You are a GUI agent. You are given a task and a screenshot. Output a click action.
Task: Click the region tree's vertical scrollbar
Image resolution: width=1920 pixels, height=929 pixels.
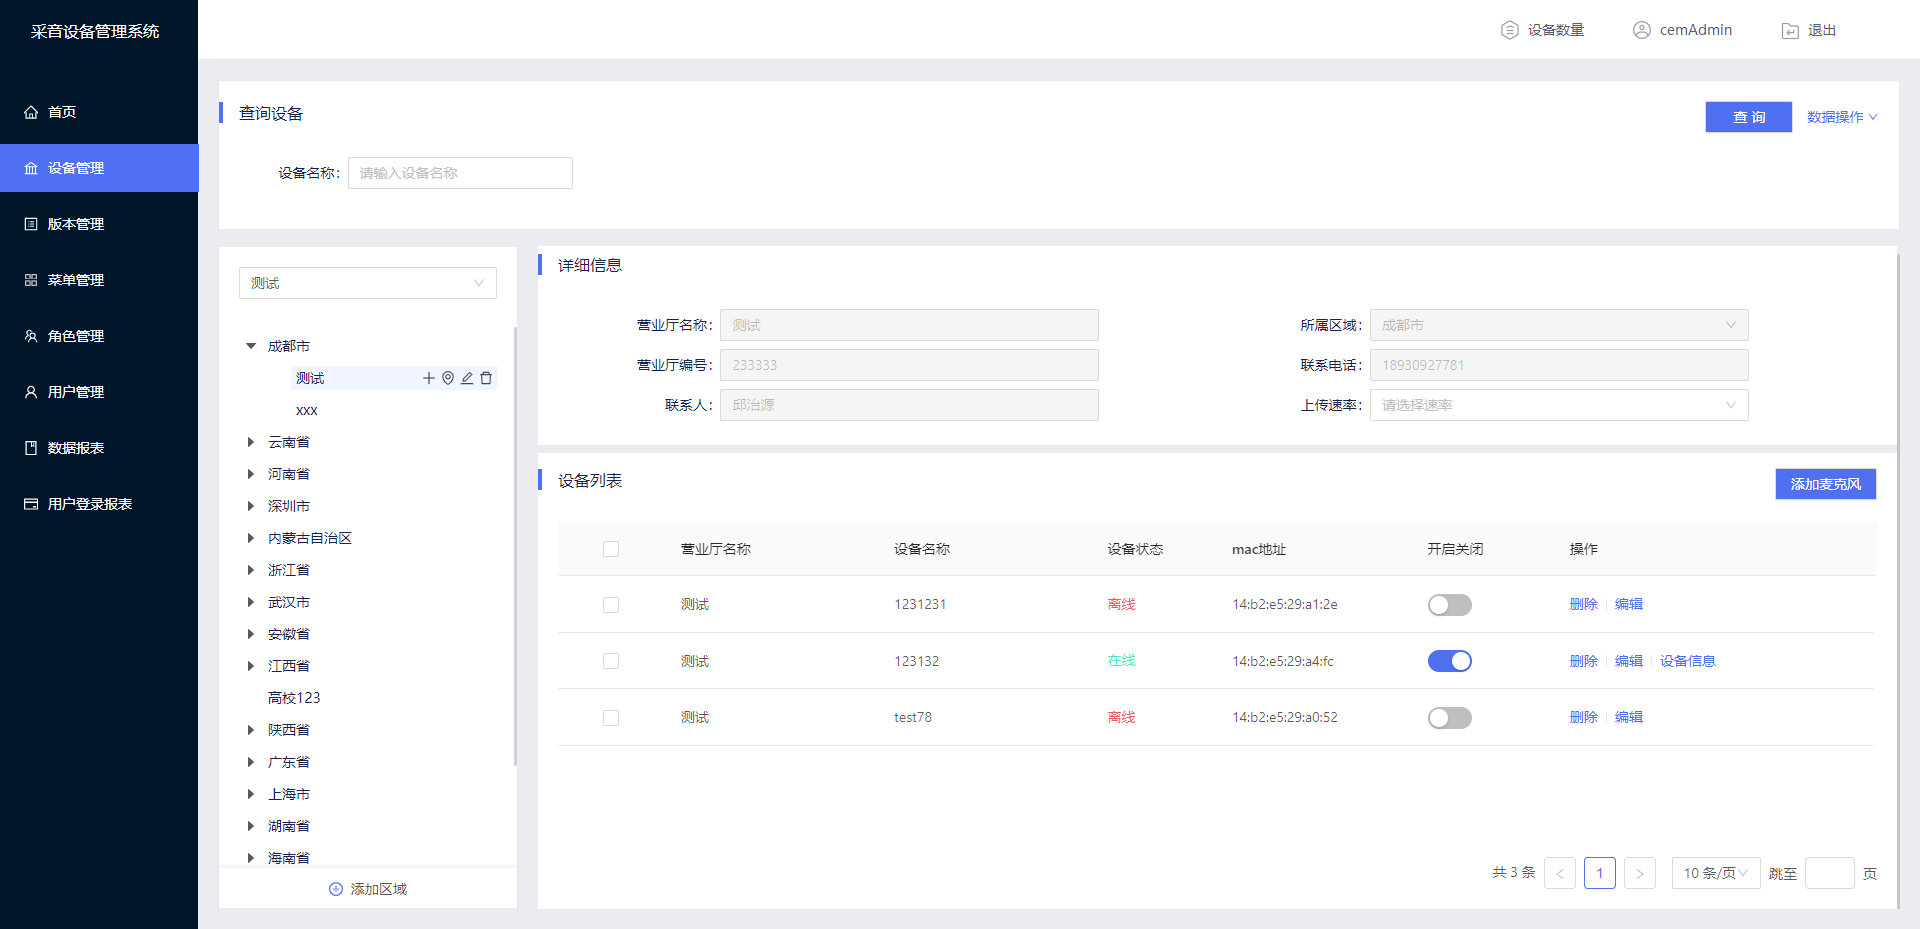[515, 546]
